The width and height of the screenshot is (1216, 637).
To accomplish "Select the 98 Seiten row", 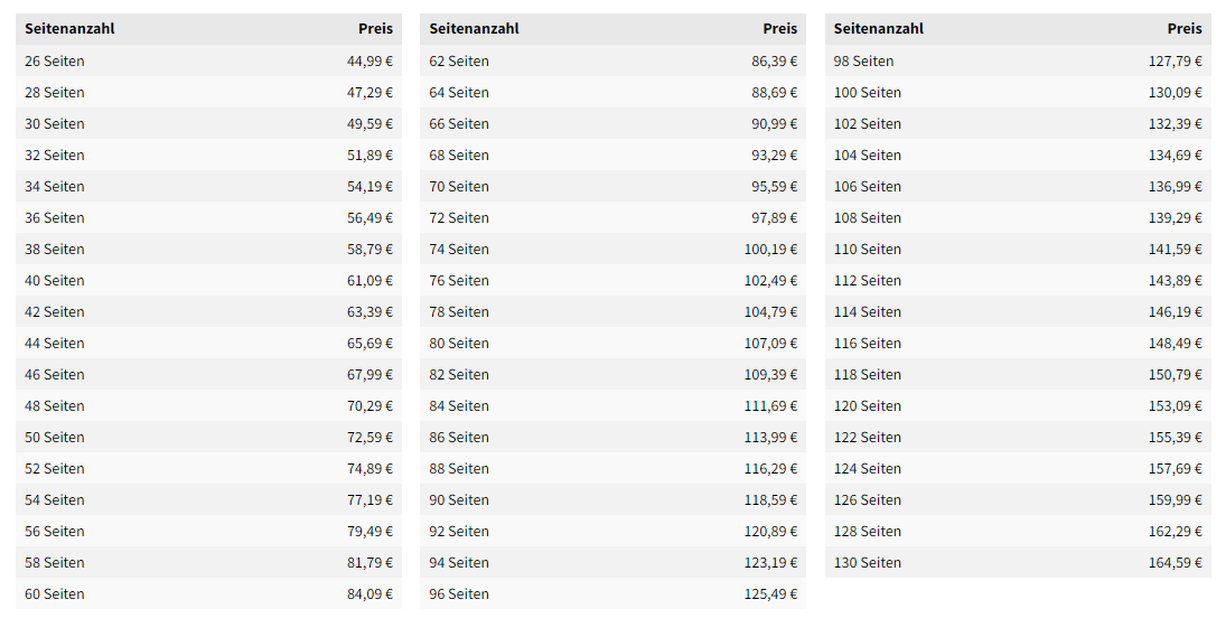I will [x=1018, y=61].
